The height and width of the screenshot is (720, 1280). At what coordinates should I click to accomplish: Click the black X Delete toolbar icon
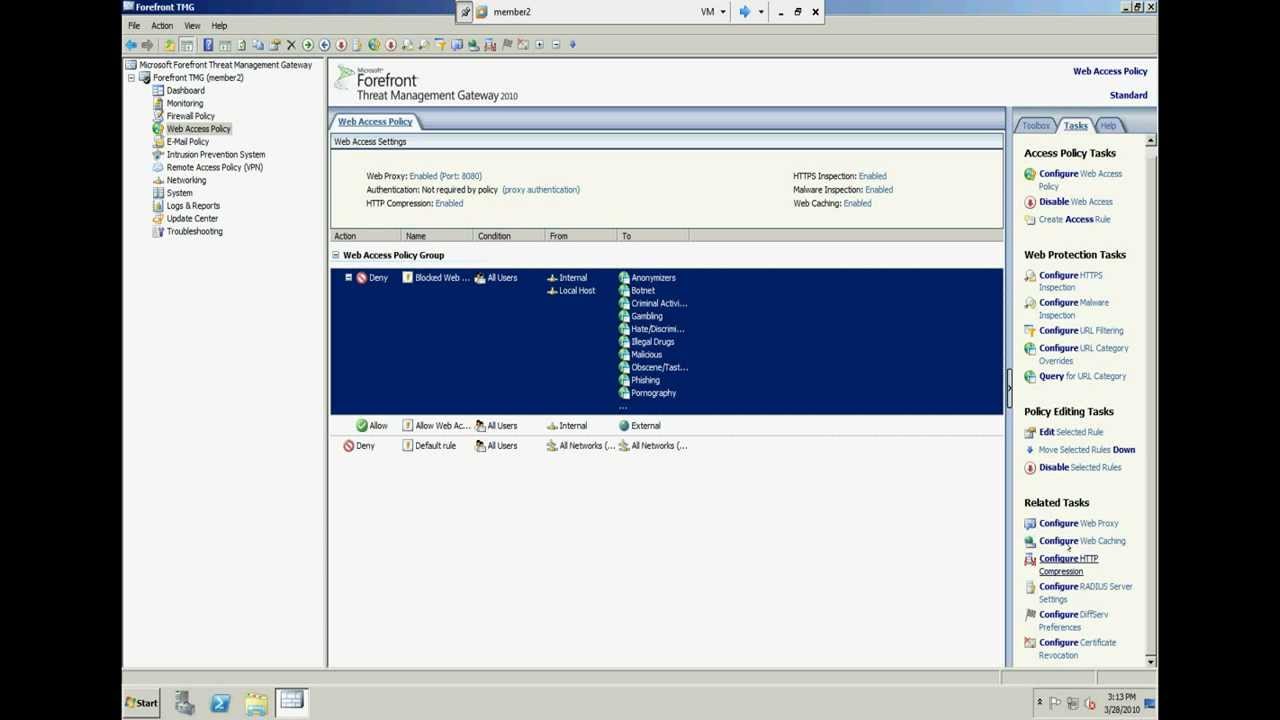pyautogui.click(x=291, y=44)
